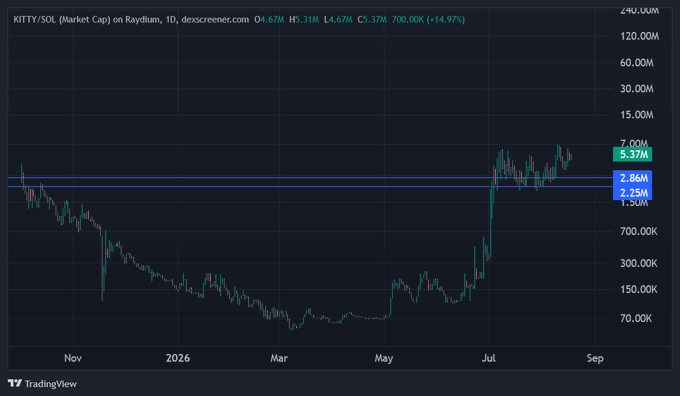This screenshot has width=680, height=396.
Task: Click the 300.00K price axis label
Action: (639, 263)
